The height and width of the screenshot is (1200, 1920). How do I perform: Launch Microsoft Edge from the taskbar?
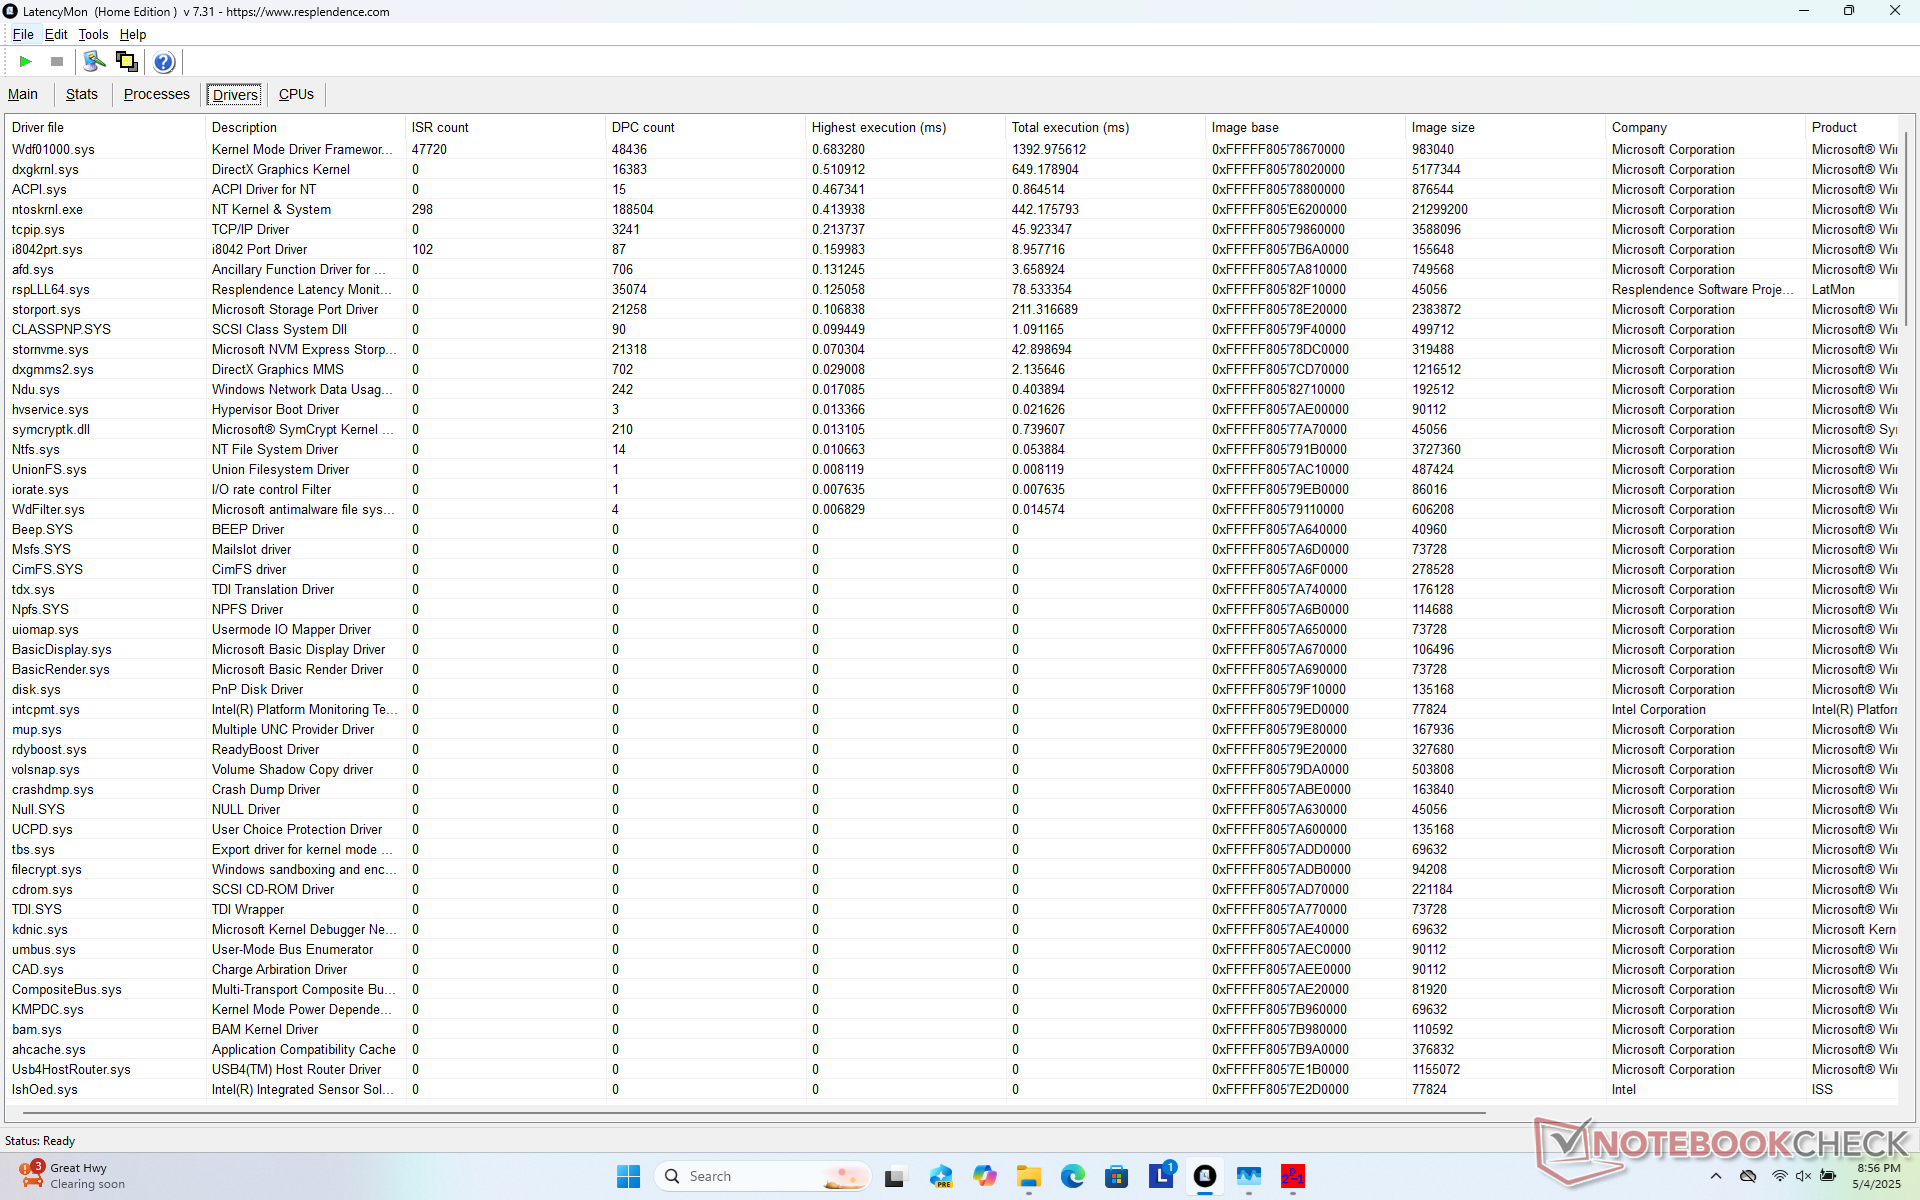pos(1073,1176)
